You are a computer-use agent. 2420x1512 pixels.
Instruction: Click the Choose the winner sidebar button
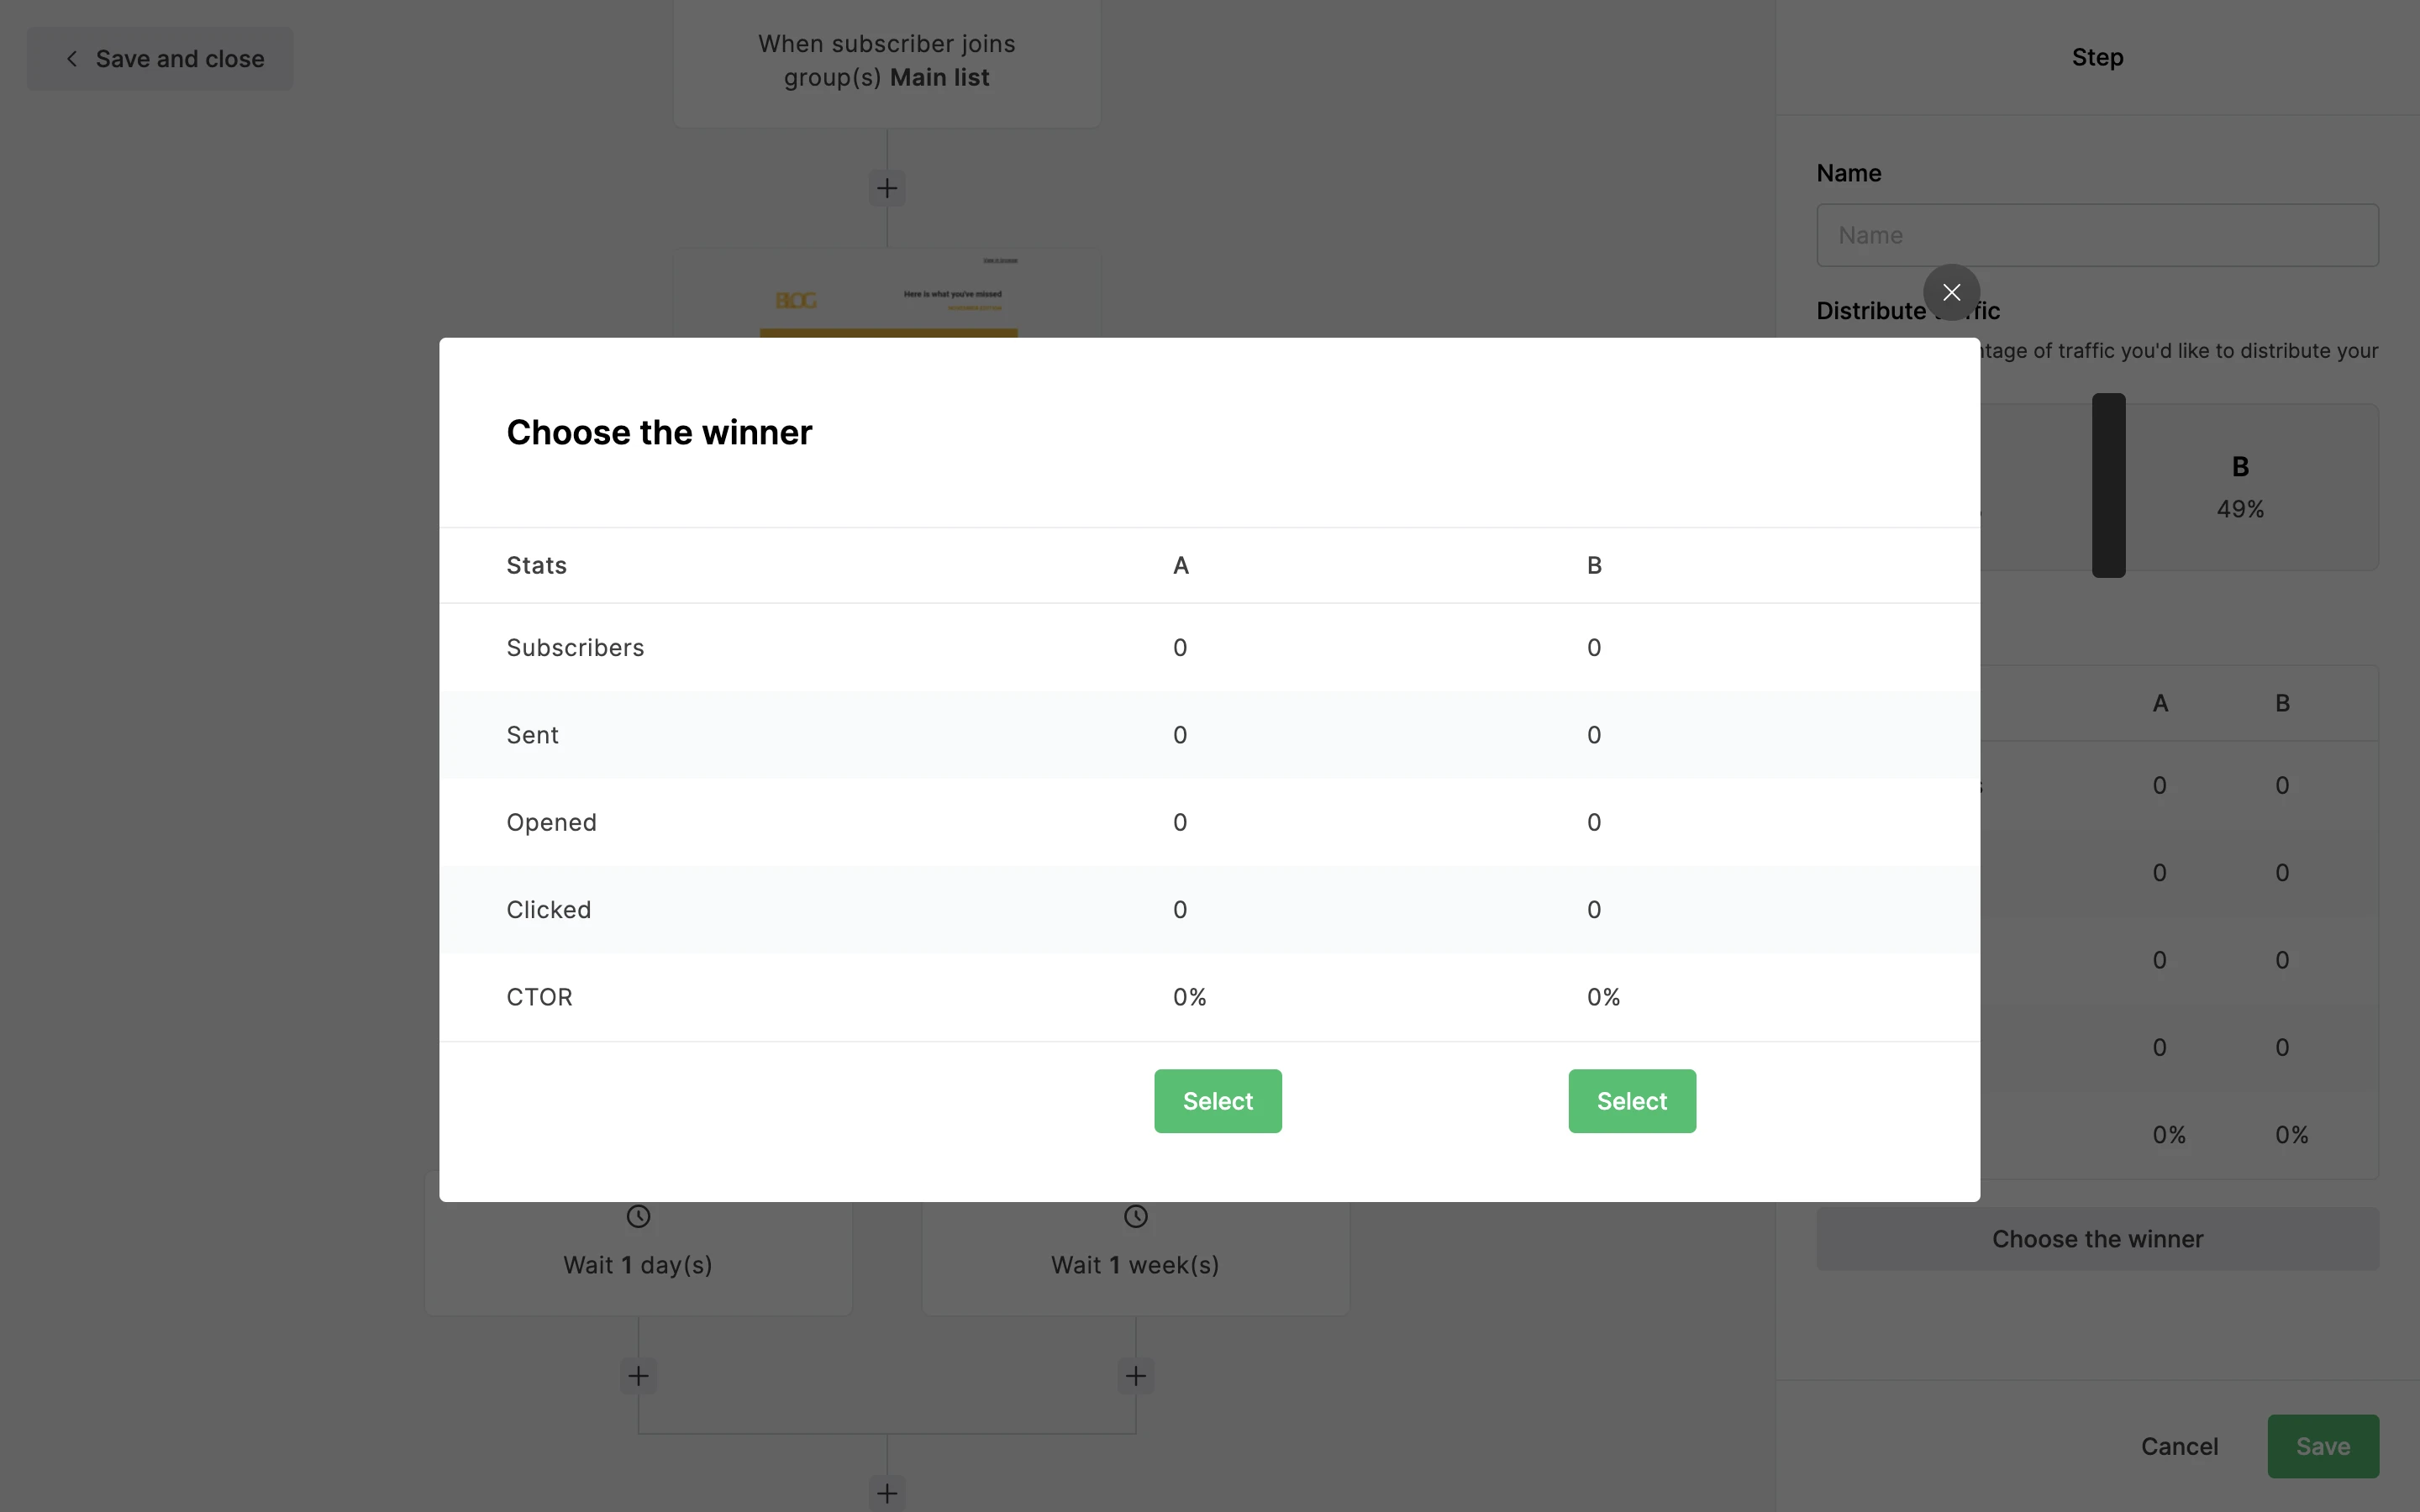(x=2097, y=1239)
